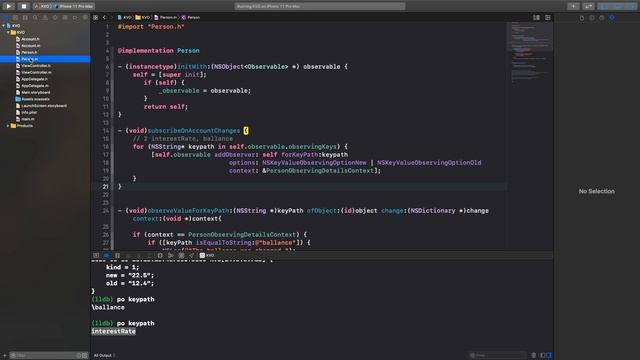Open the Breakpoint navigator tab
Screen dimensions: 640x360
[x=75, y=18]
